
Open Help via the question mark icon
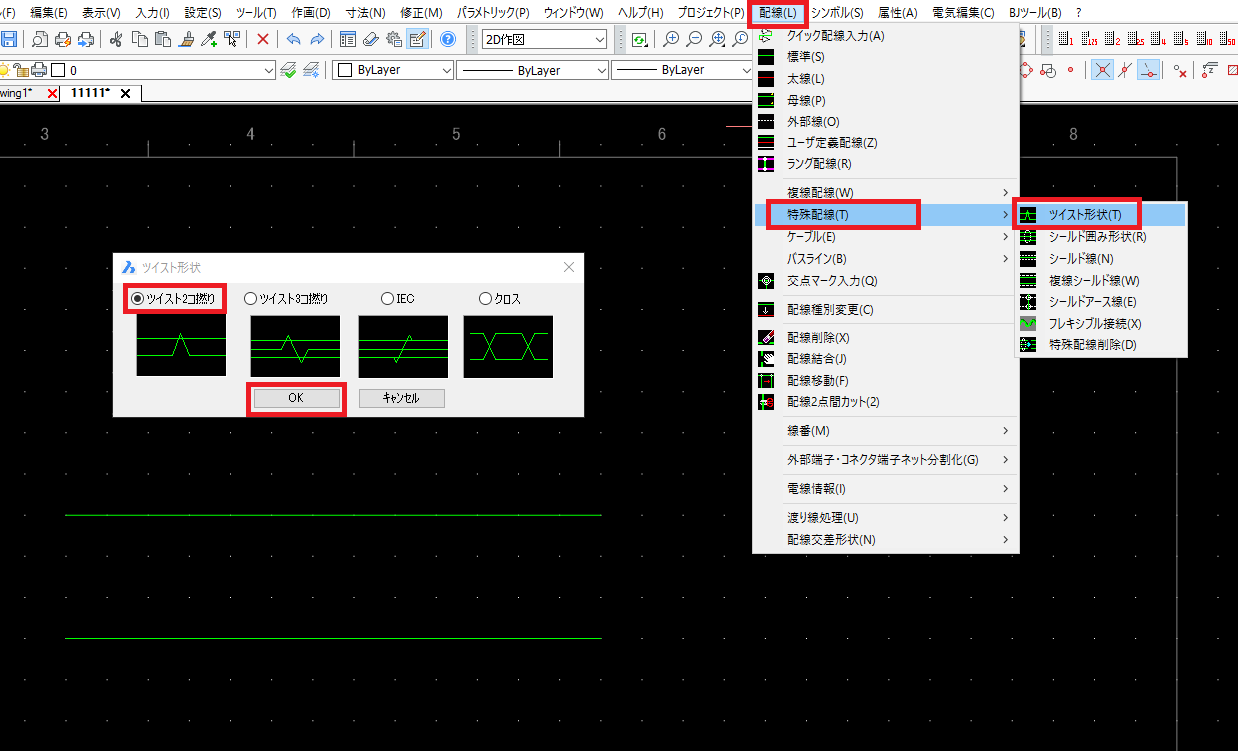tap(446, 40)
